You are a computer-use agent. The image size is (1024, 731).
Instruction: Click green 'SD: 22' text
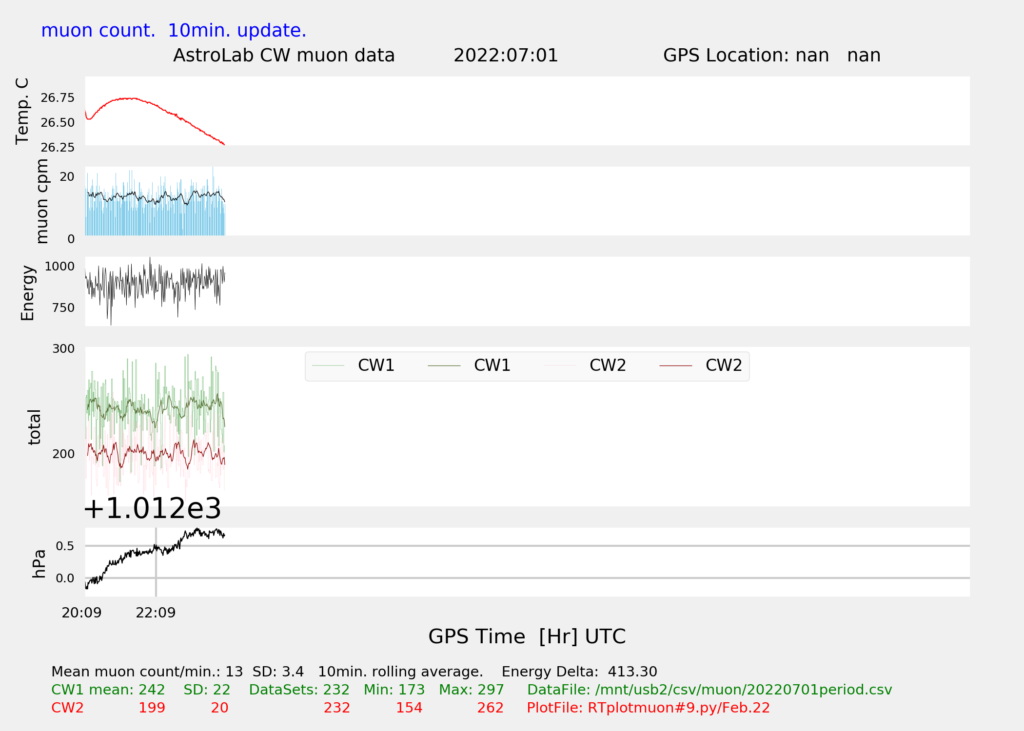tap(207, 690)
